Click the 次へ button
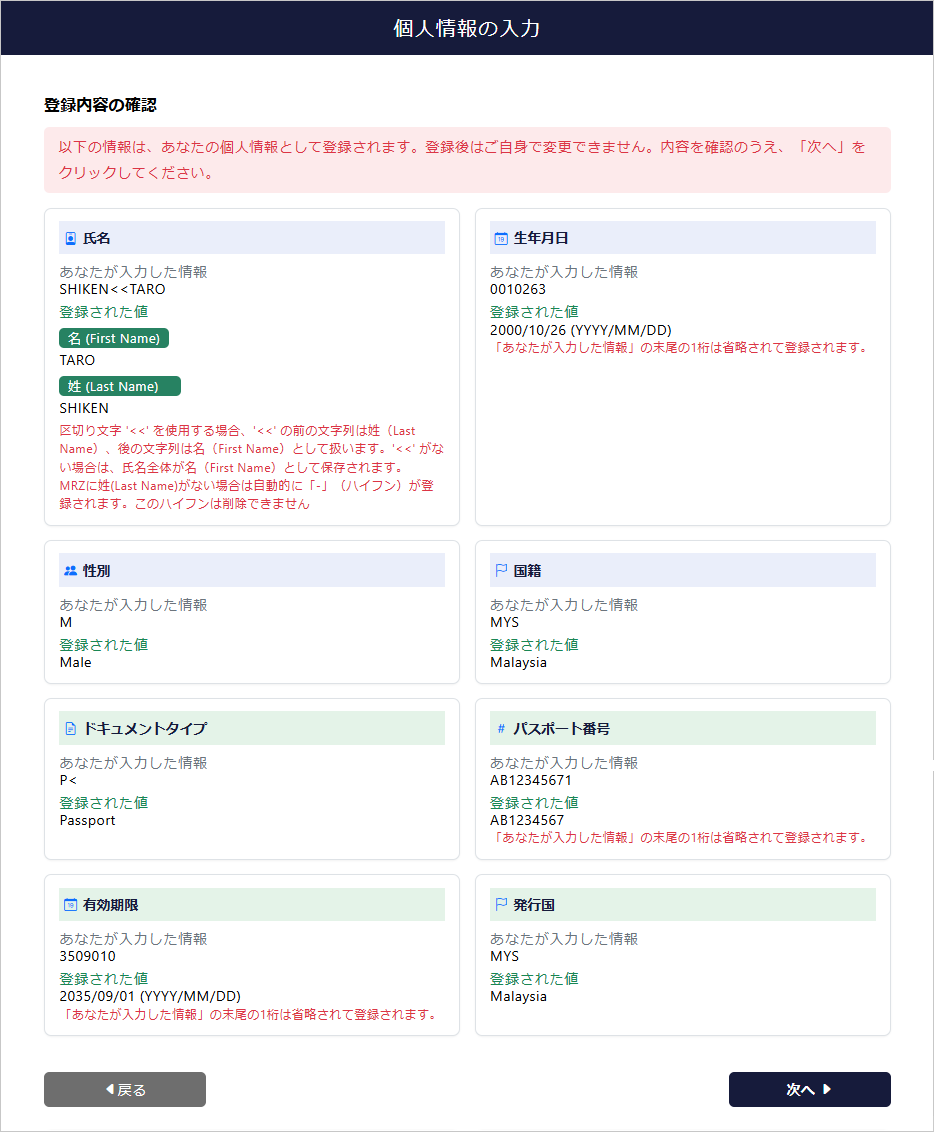 tap(809, 1089)
